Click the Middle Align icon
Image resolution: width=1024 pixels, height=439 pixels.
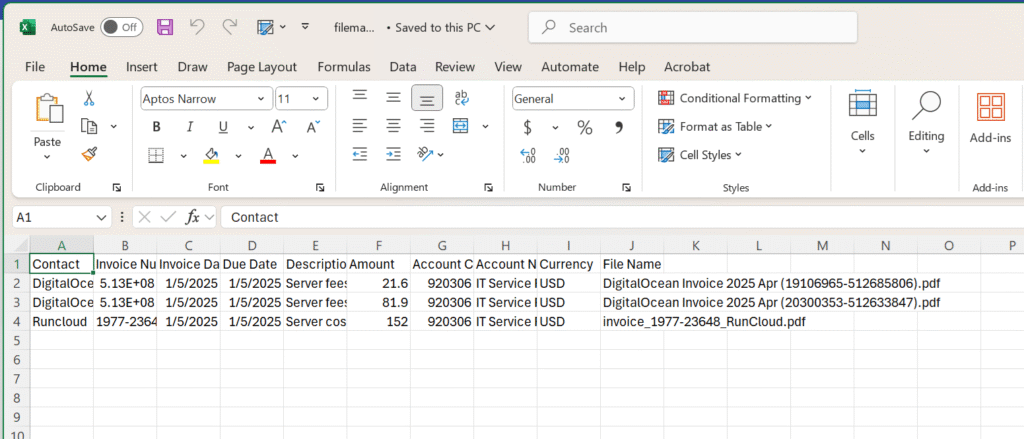click(x=393, y=98)
